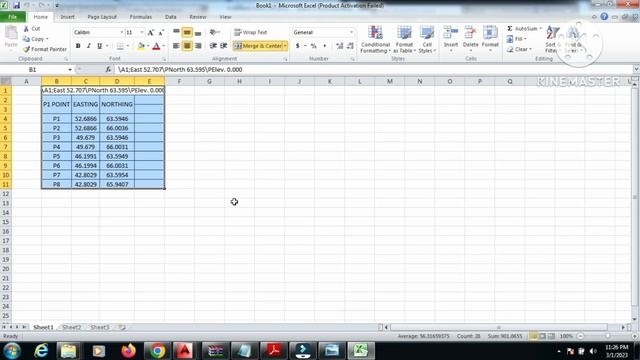Open Cell Styles gallery
The width and height of the screenshot is (640, 360).
tap(427, 39)
